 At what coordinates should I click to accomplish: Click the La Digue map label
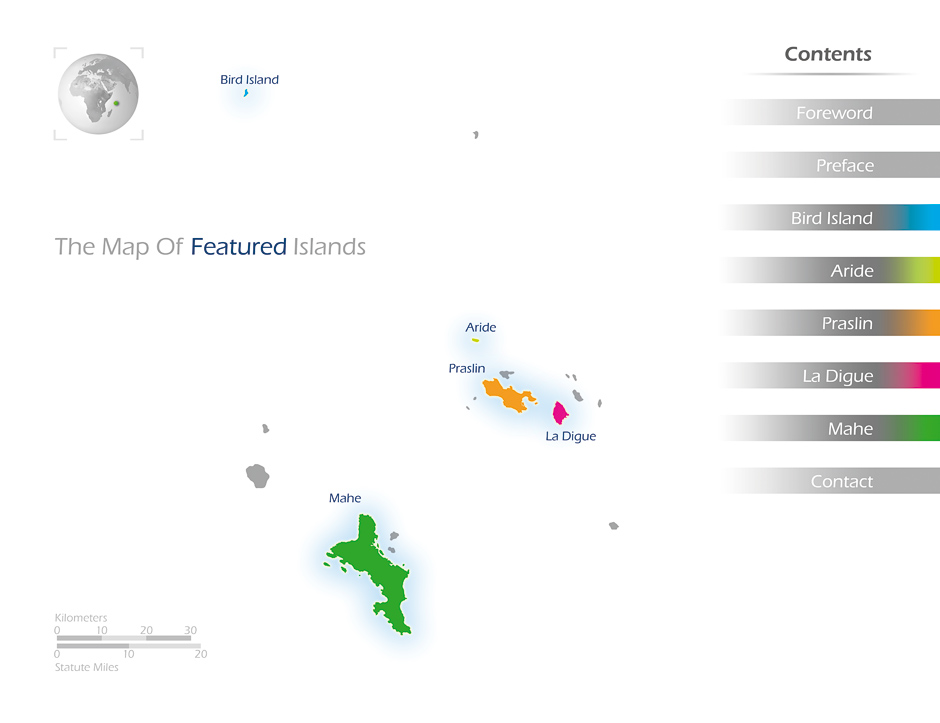point(570,437)
